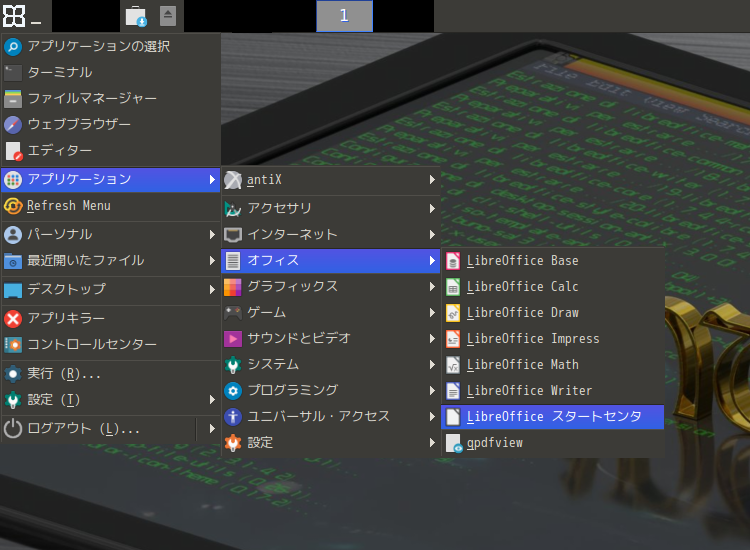
Task: Expand the デスクトップ submenu arrow
Action: coord(212,289)
